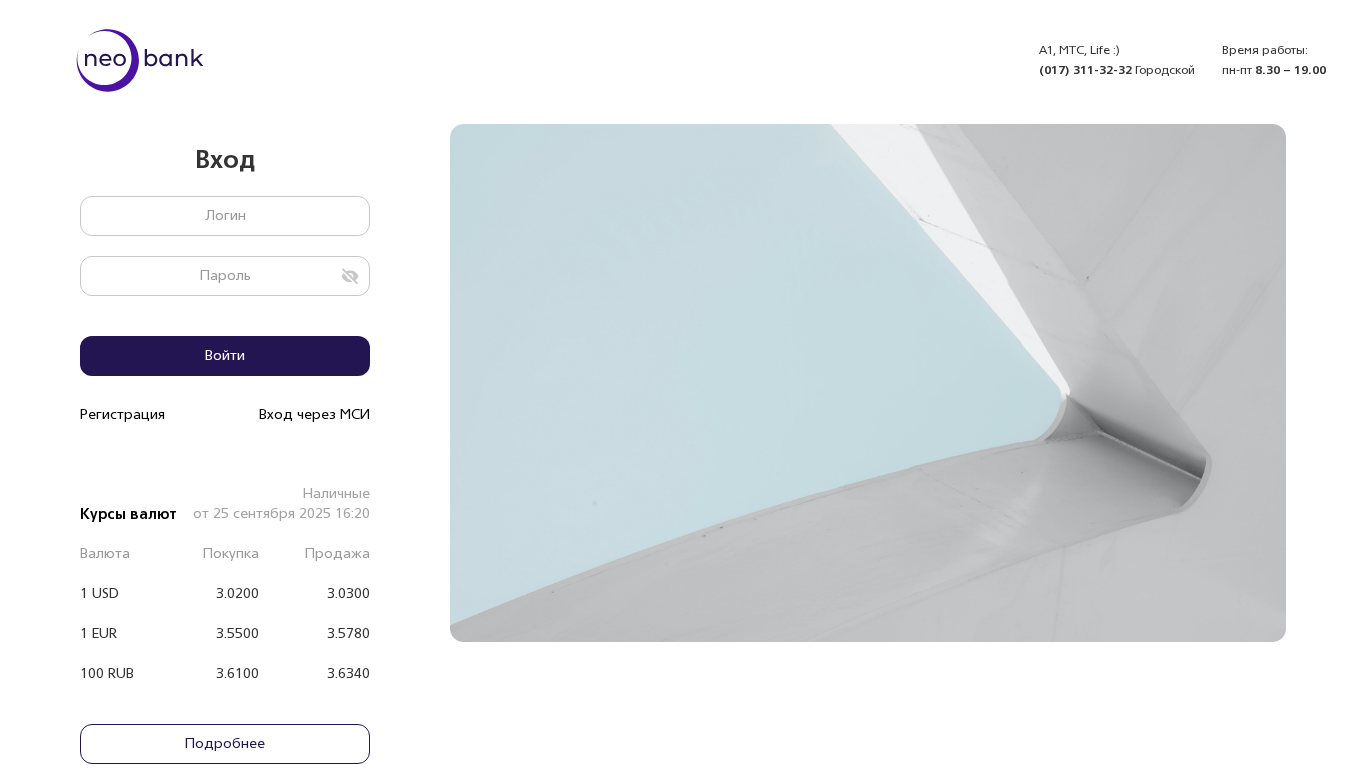
Task: Click phone number (017) 311-32-32
Action: pyautogui.click(x=1086, y=70)
